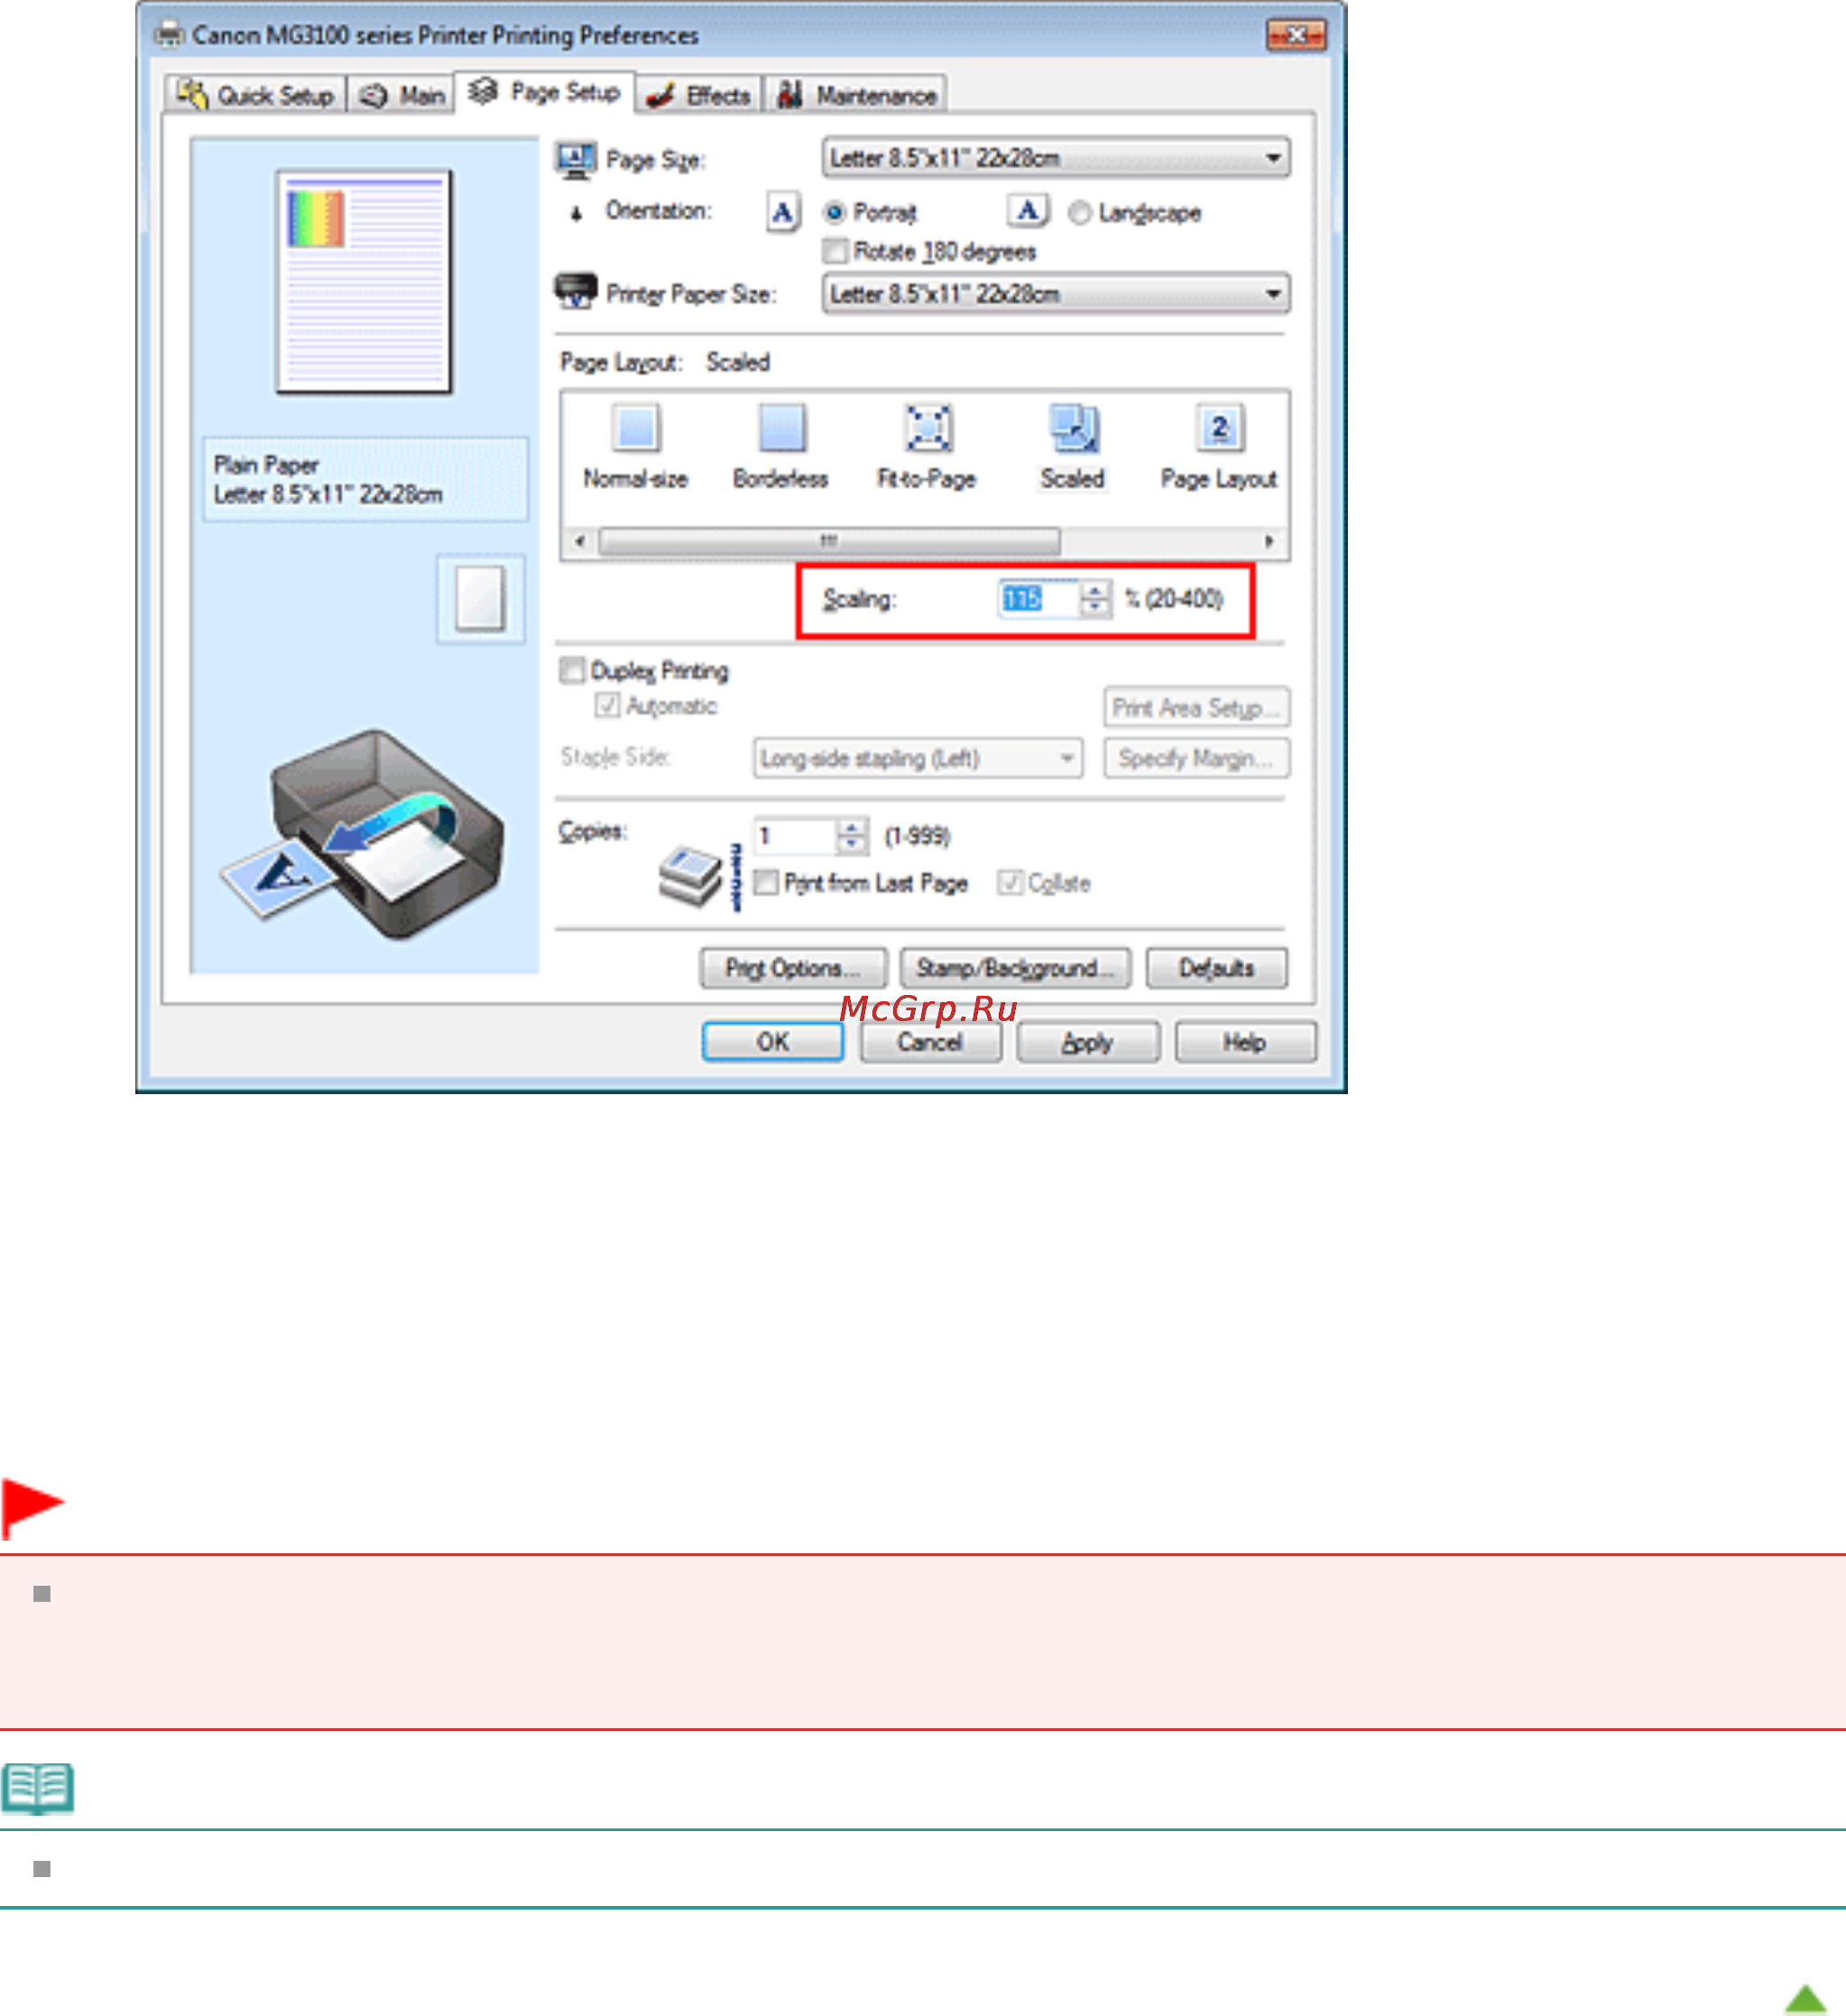Open the Printer Paper Size dropdown
This screenshot has width=1846, height=2016.
1056,294
